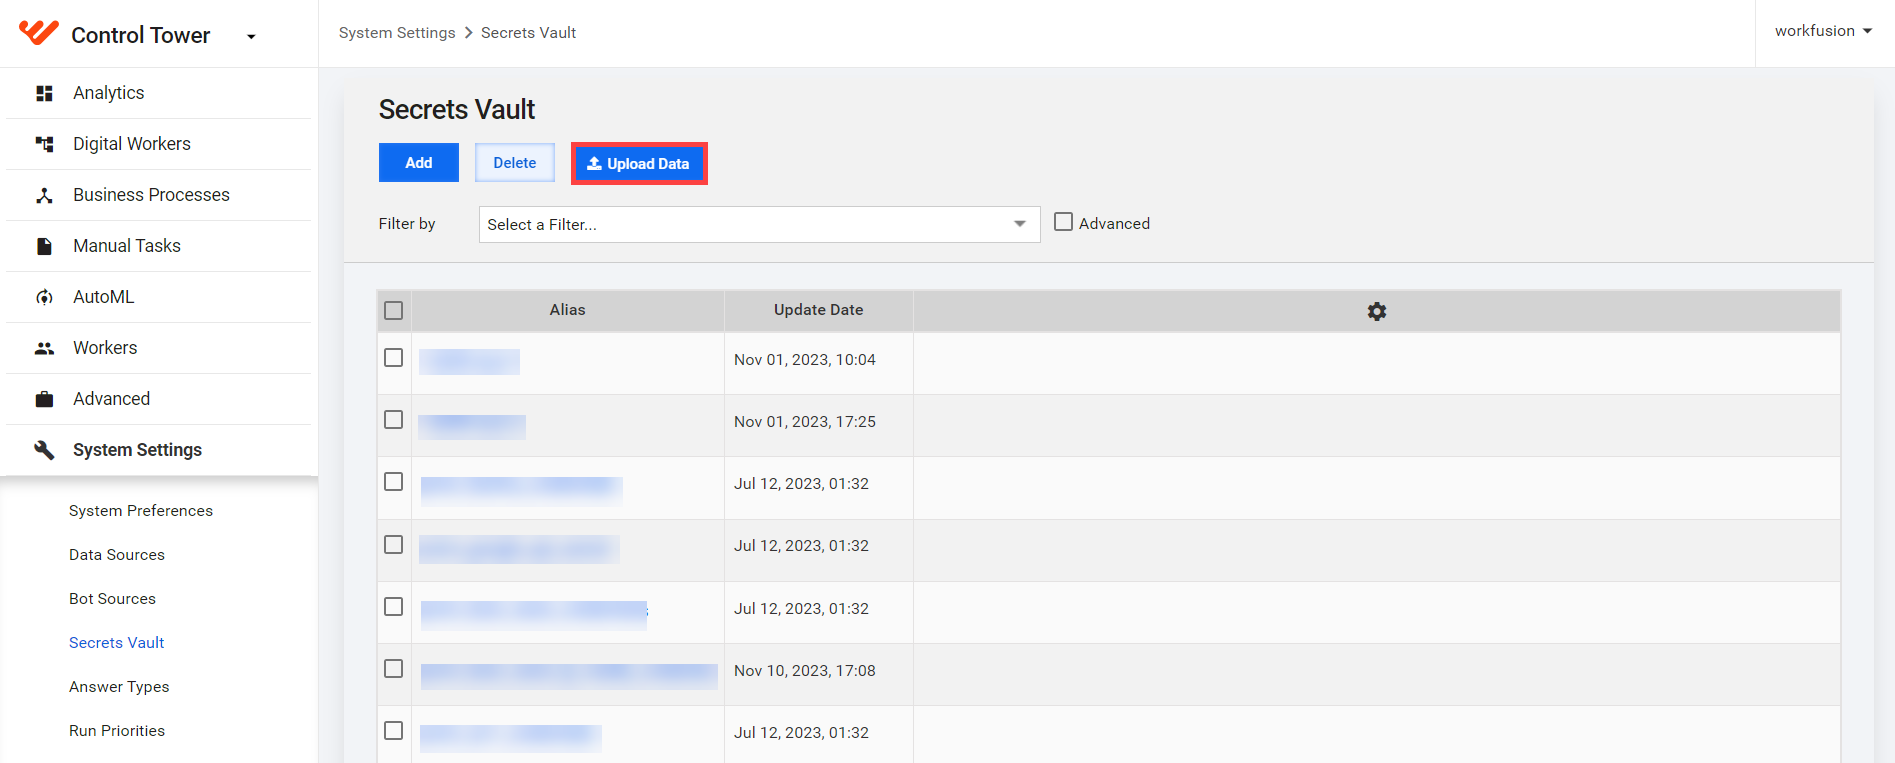The height and width of the screenshot is (763, 1895).
Task: Open Bot Sources submenu item
Action: tap(112, 599)
